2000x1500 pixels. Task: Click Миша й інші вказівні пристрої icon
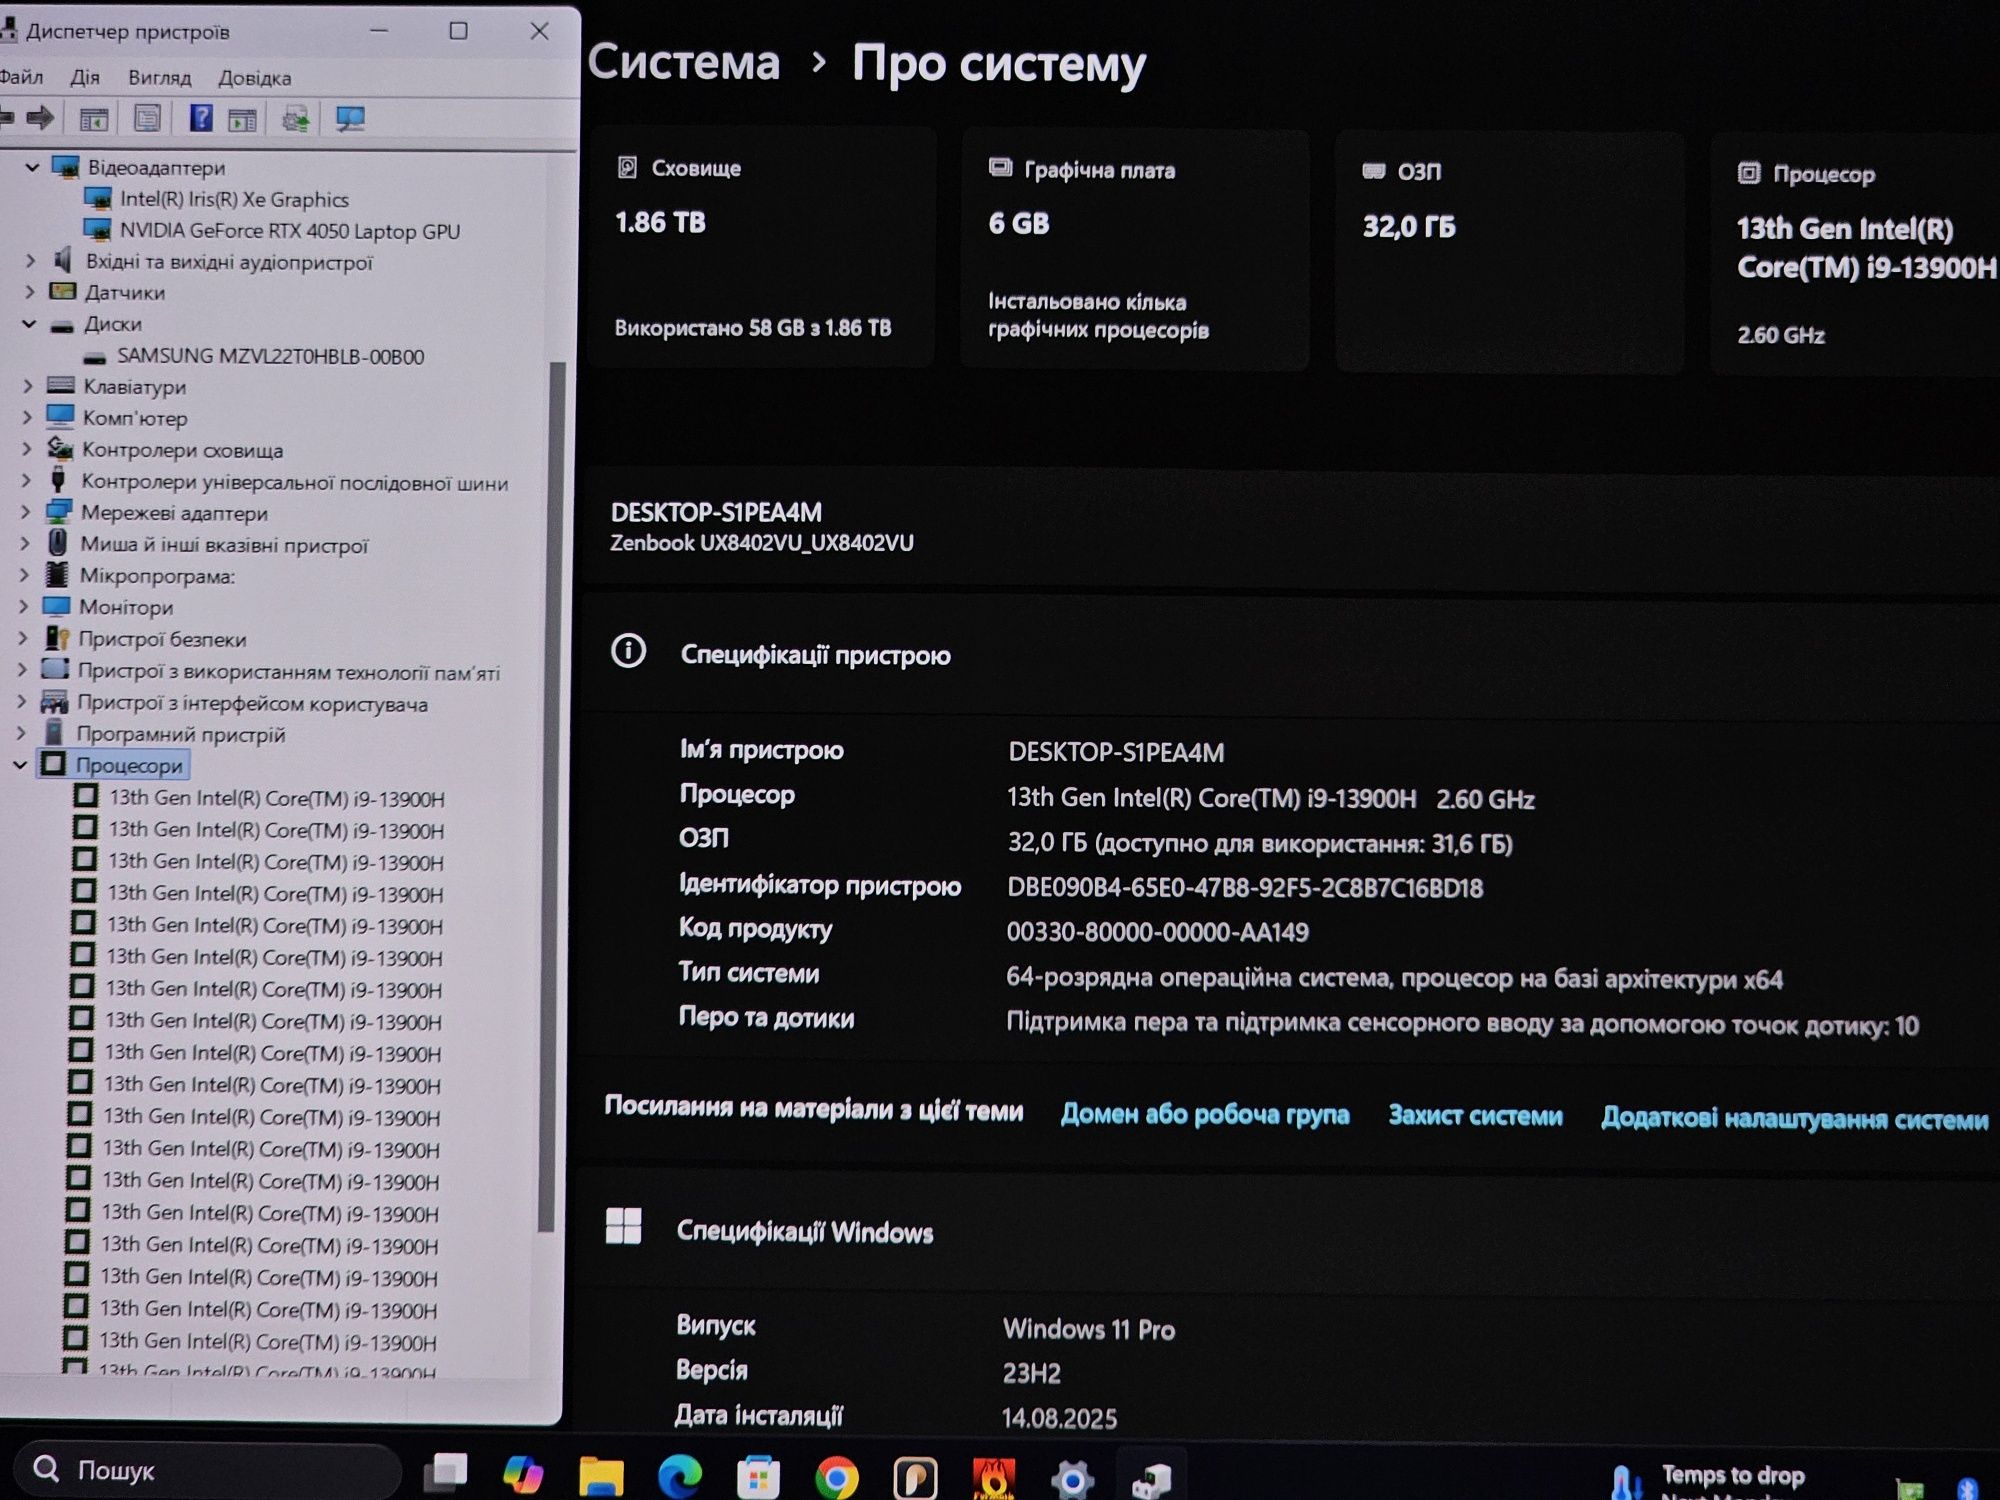58,543
